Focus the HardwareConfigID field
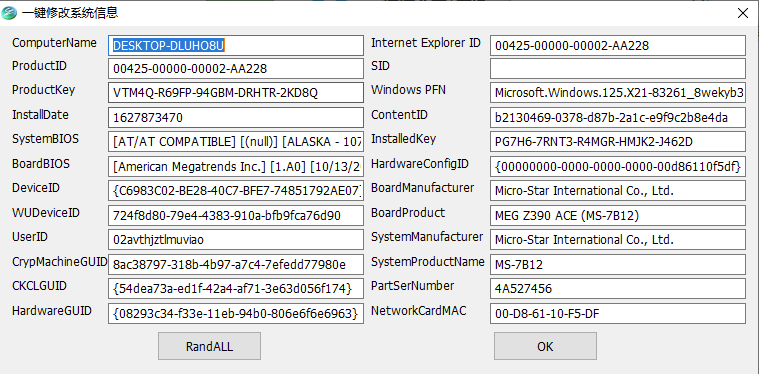This screenshot has height=374, width=759. (x=618, y=166)
